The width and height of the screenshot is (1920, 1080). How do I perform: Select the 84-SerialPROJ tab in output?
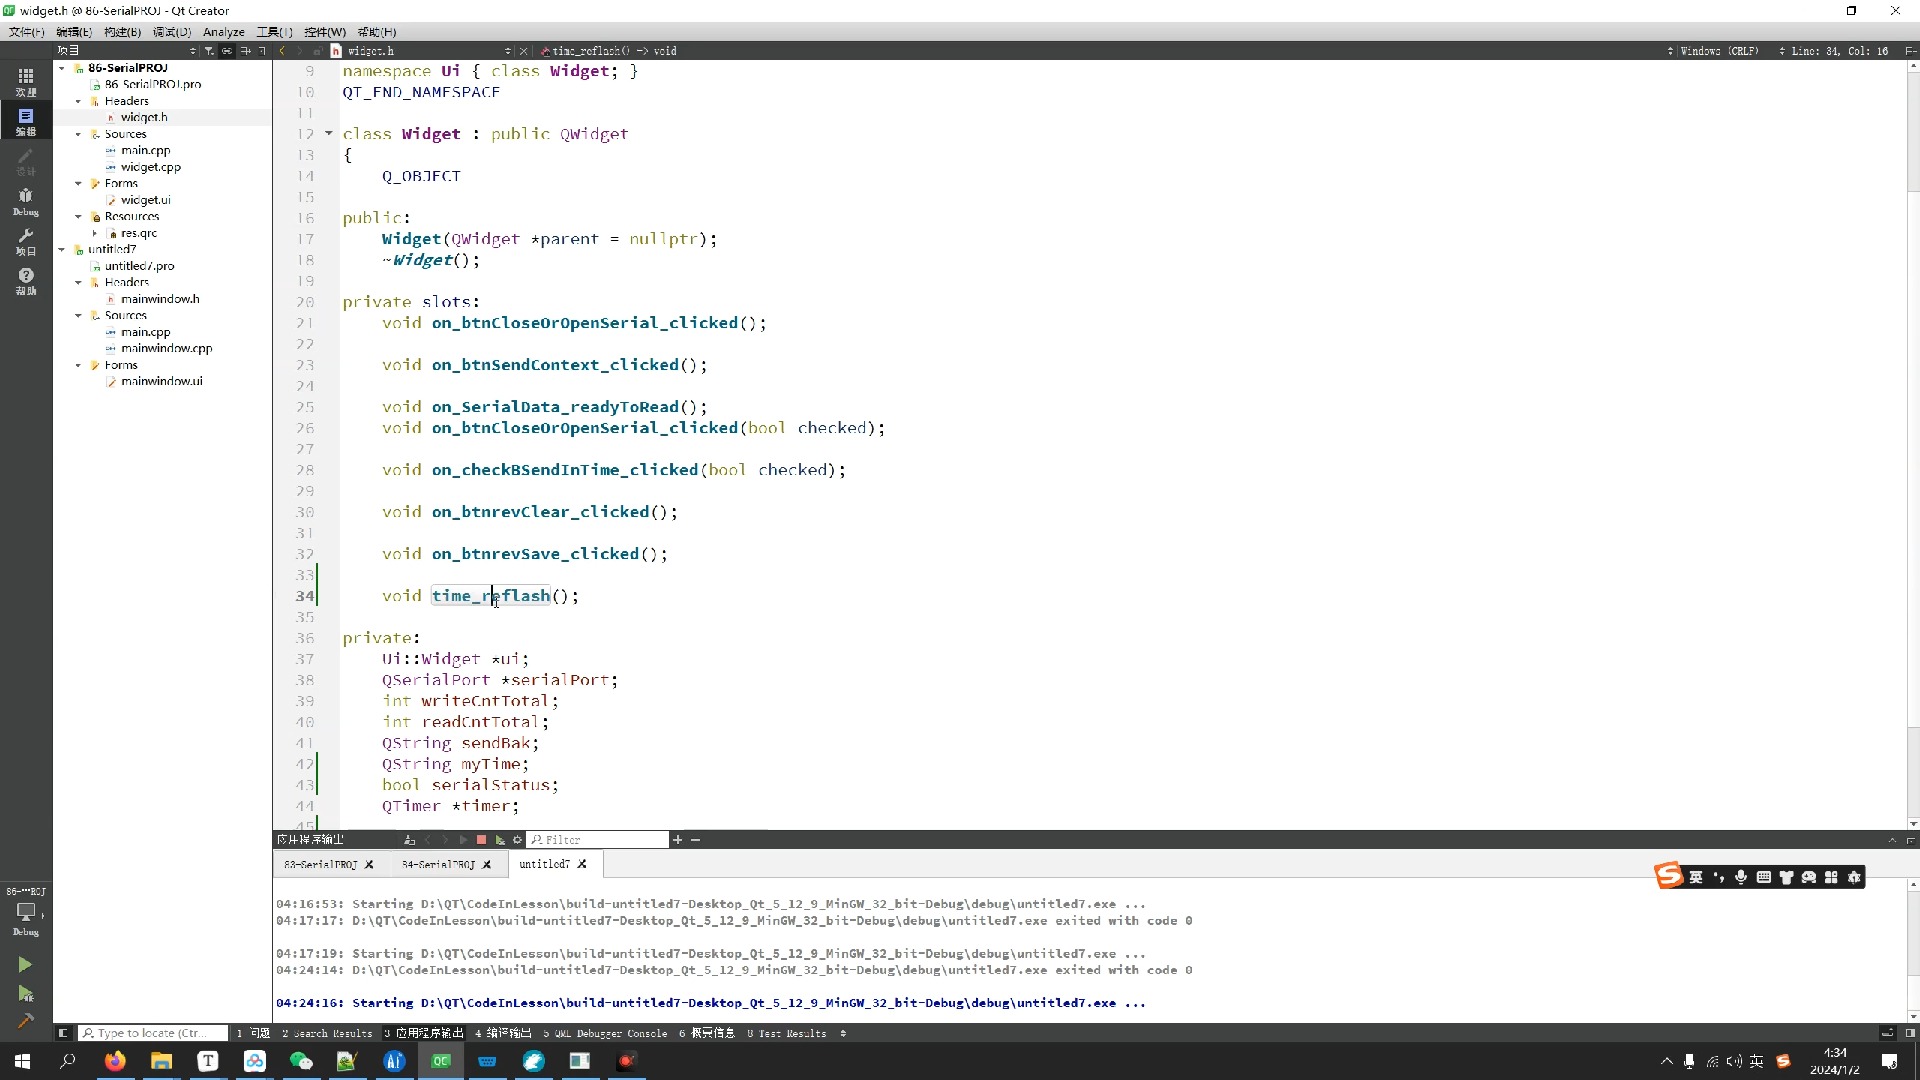(x=438, y=864)
